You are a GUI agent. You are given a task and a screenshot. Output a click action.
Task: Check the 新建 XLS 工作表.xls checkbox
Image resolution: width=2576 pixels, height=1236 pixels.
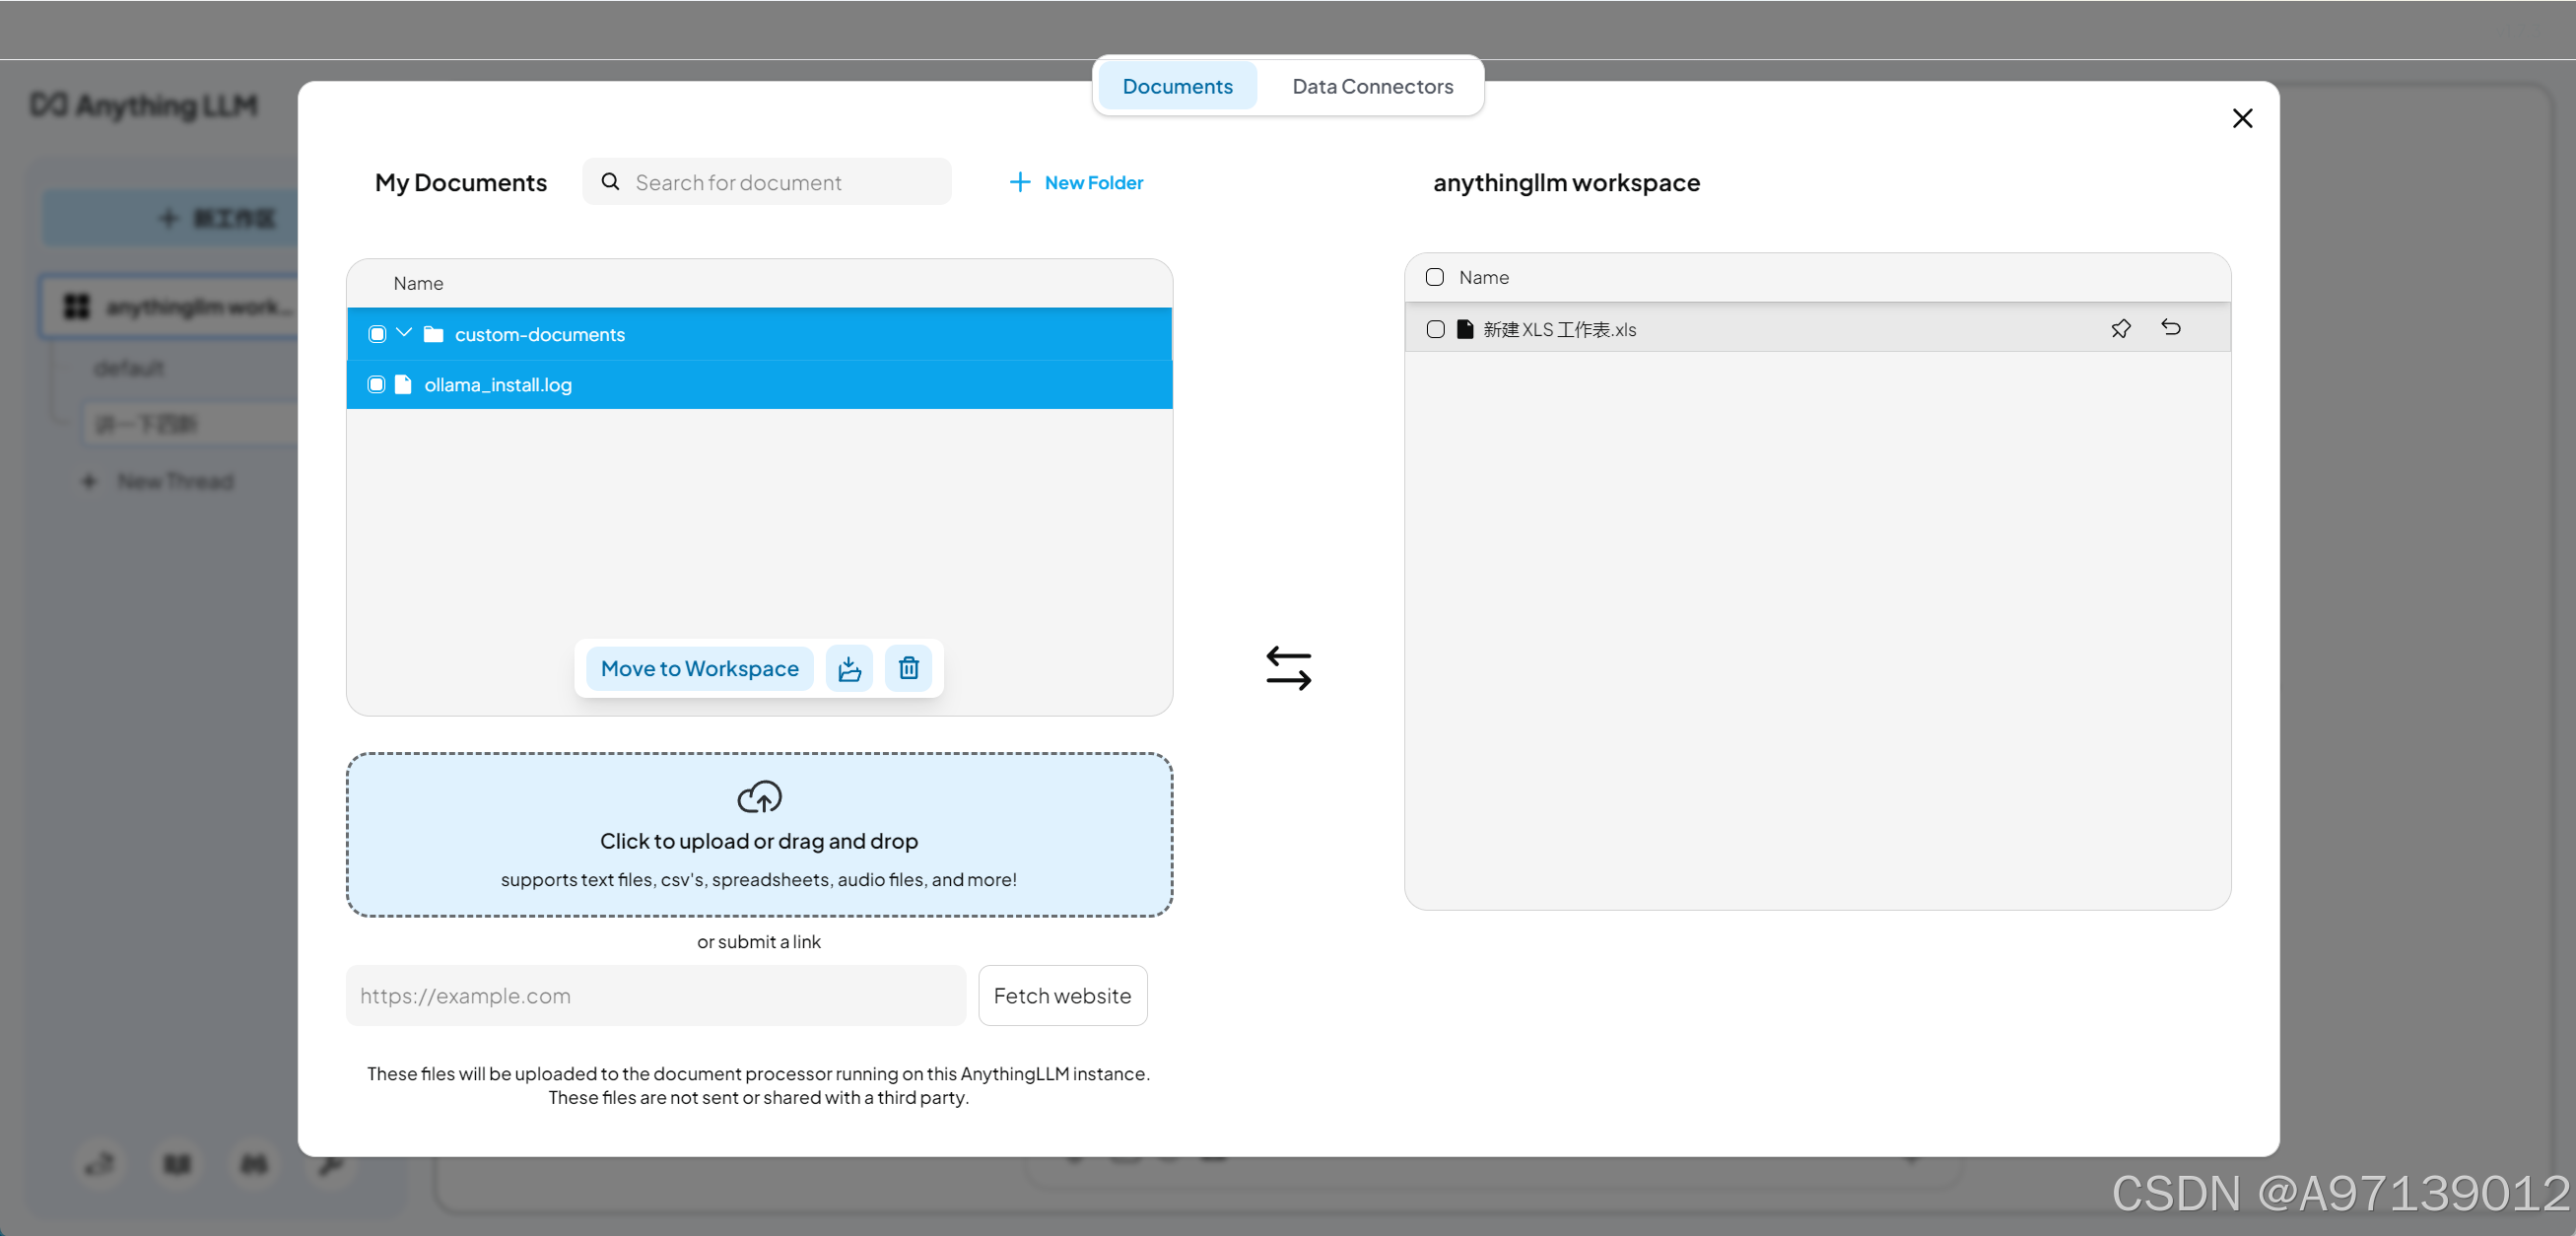pos(1435,329)
